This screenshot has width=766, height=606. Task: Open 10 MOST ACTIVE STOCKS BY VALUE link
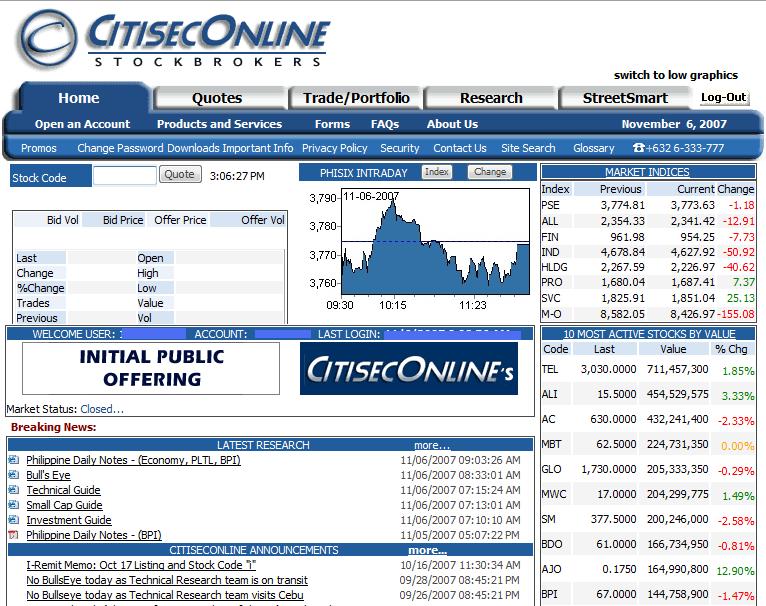(x=649, y=334)
